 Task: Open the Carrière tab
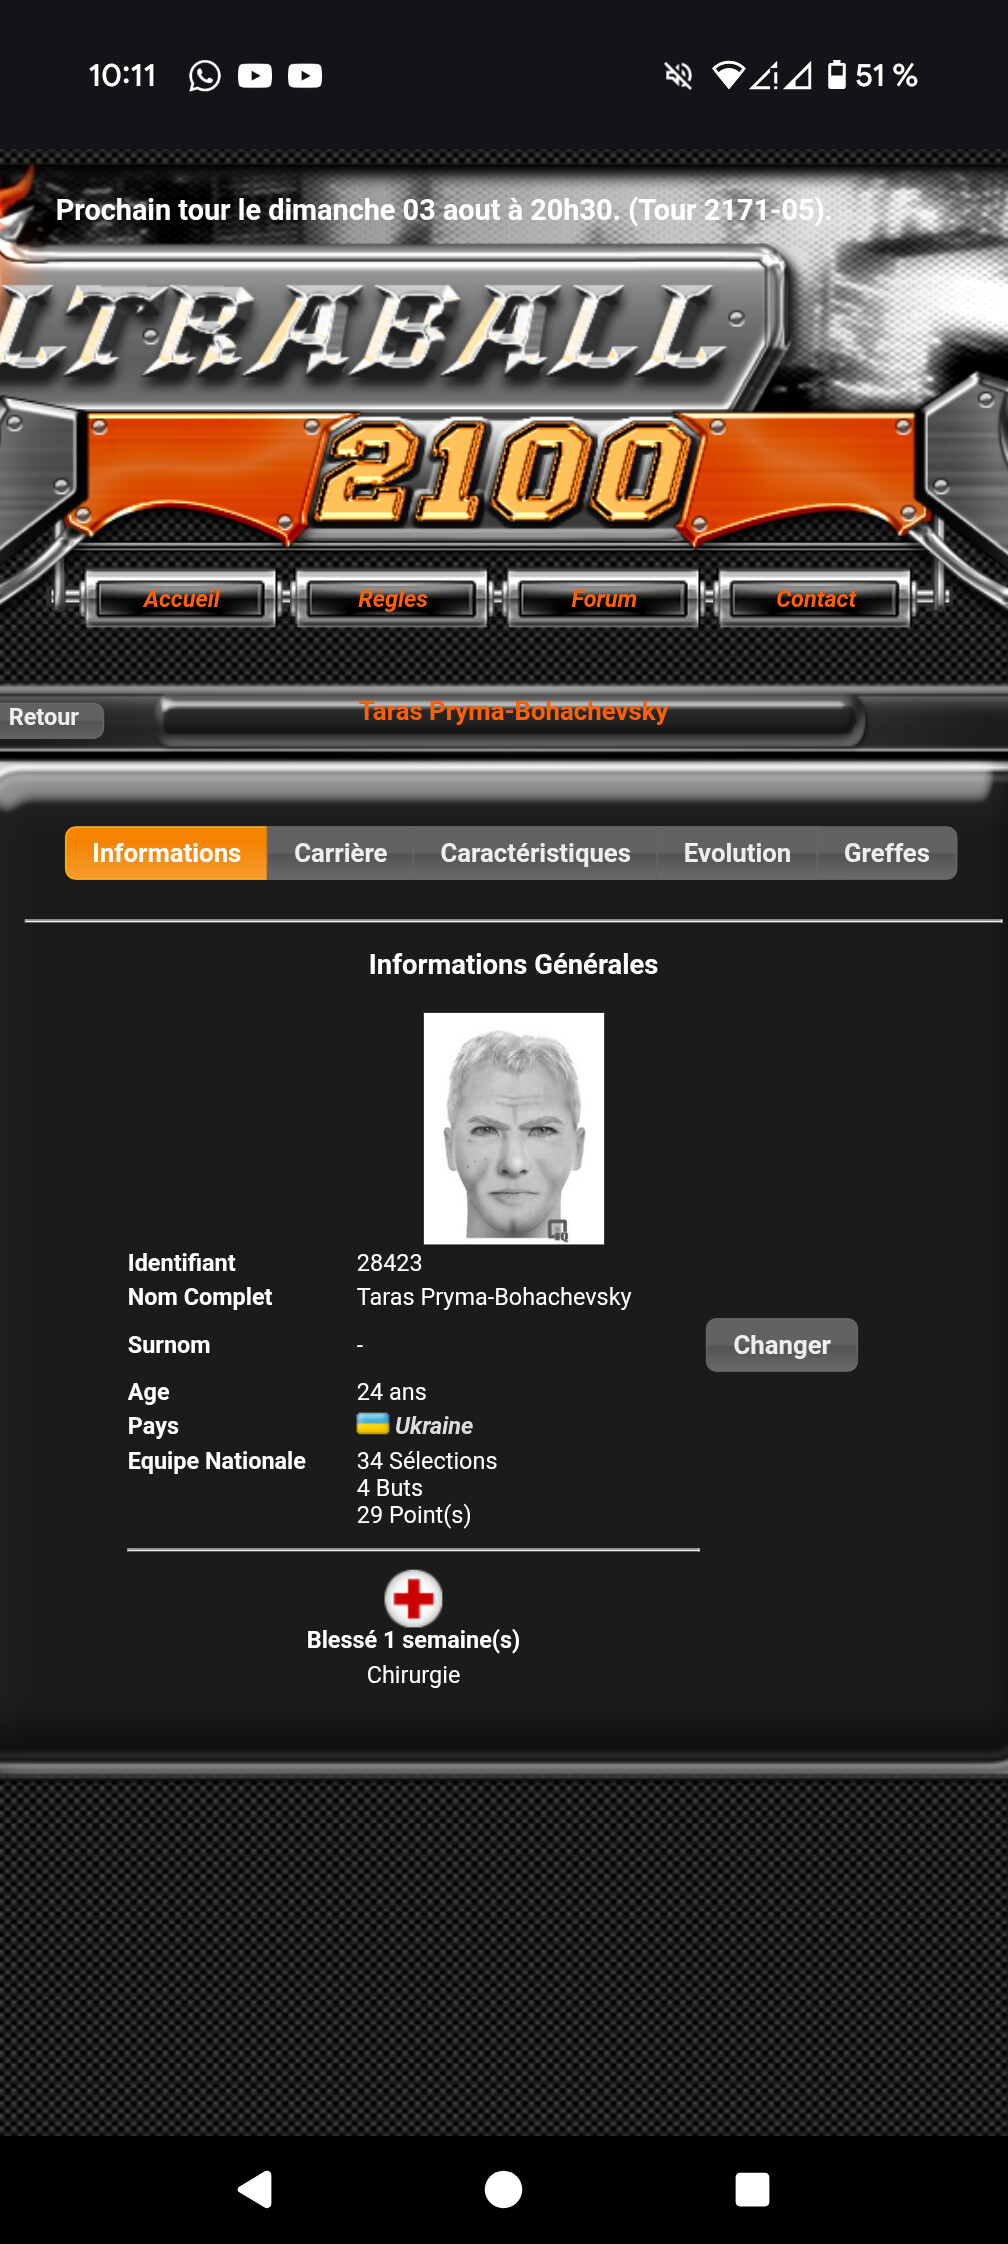point(340,853)
